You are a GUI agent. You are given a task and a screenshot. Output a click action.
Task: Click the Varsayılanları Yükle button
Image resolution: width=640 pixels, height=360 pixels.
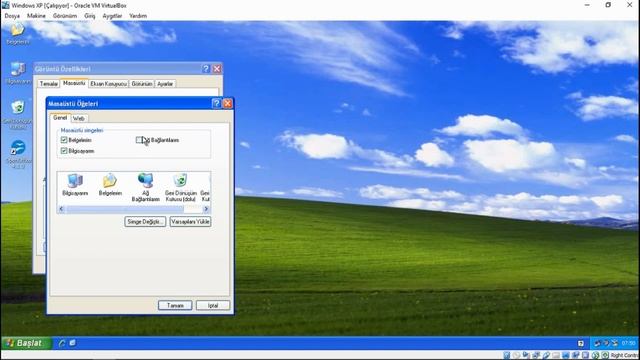[x=190, y=222]
